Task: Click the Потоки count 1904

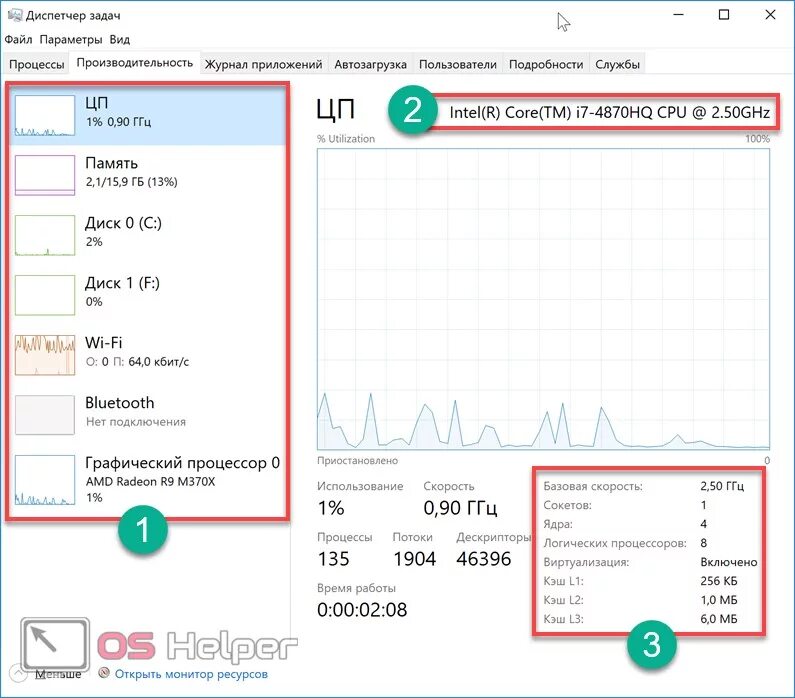Action: coord(415,559)
